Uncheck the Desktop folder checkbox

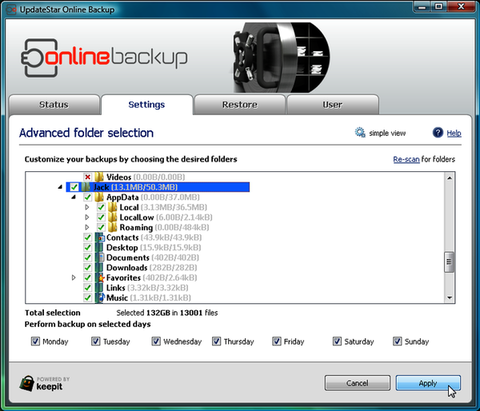tap(88, 248)
